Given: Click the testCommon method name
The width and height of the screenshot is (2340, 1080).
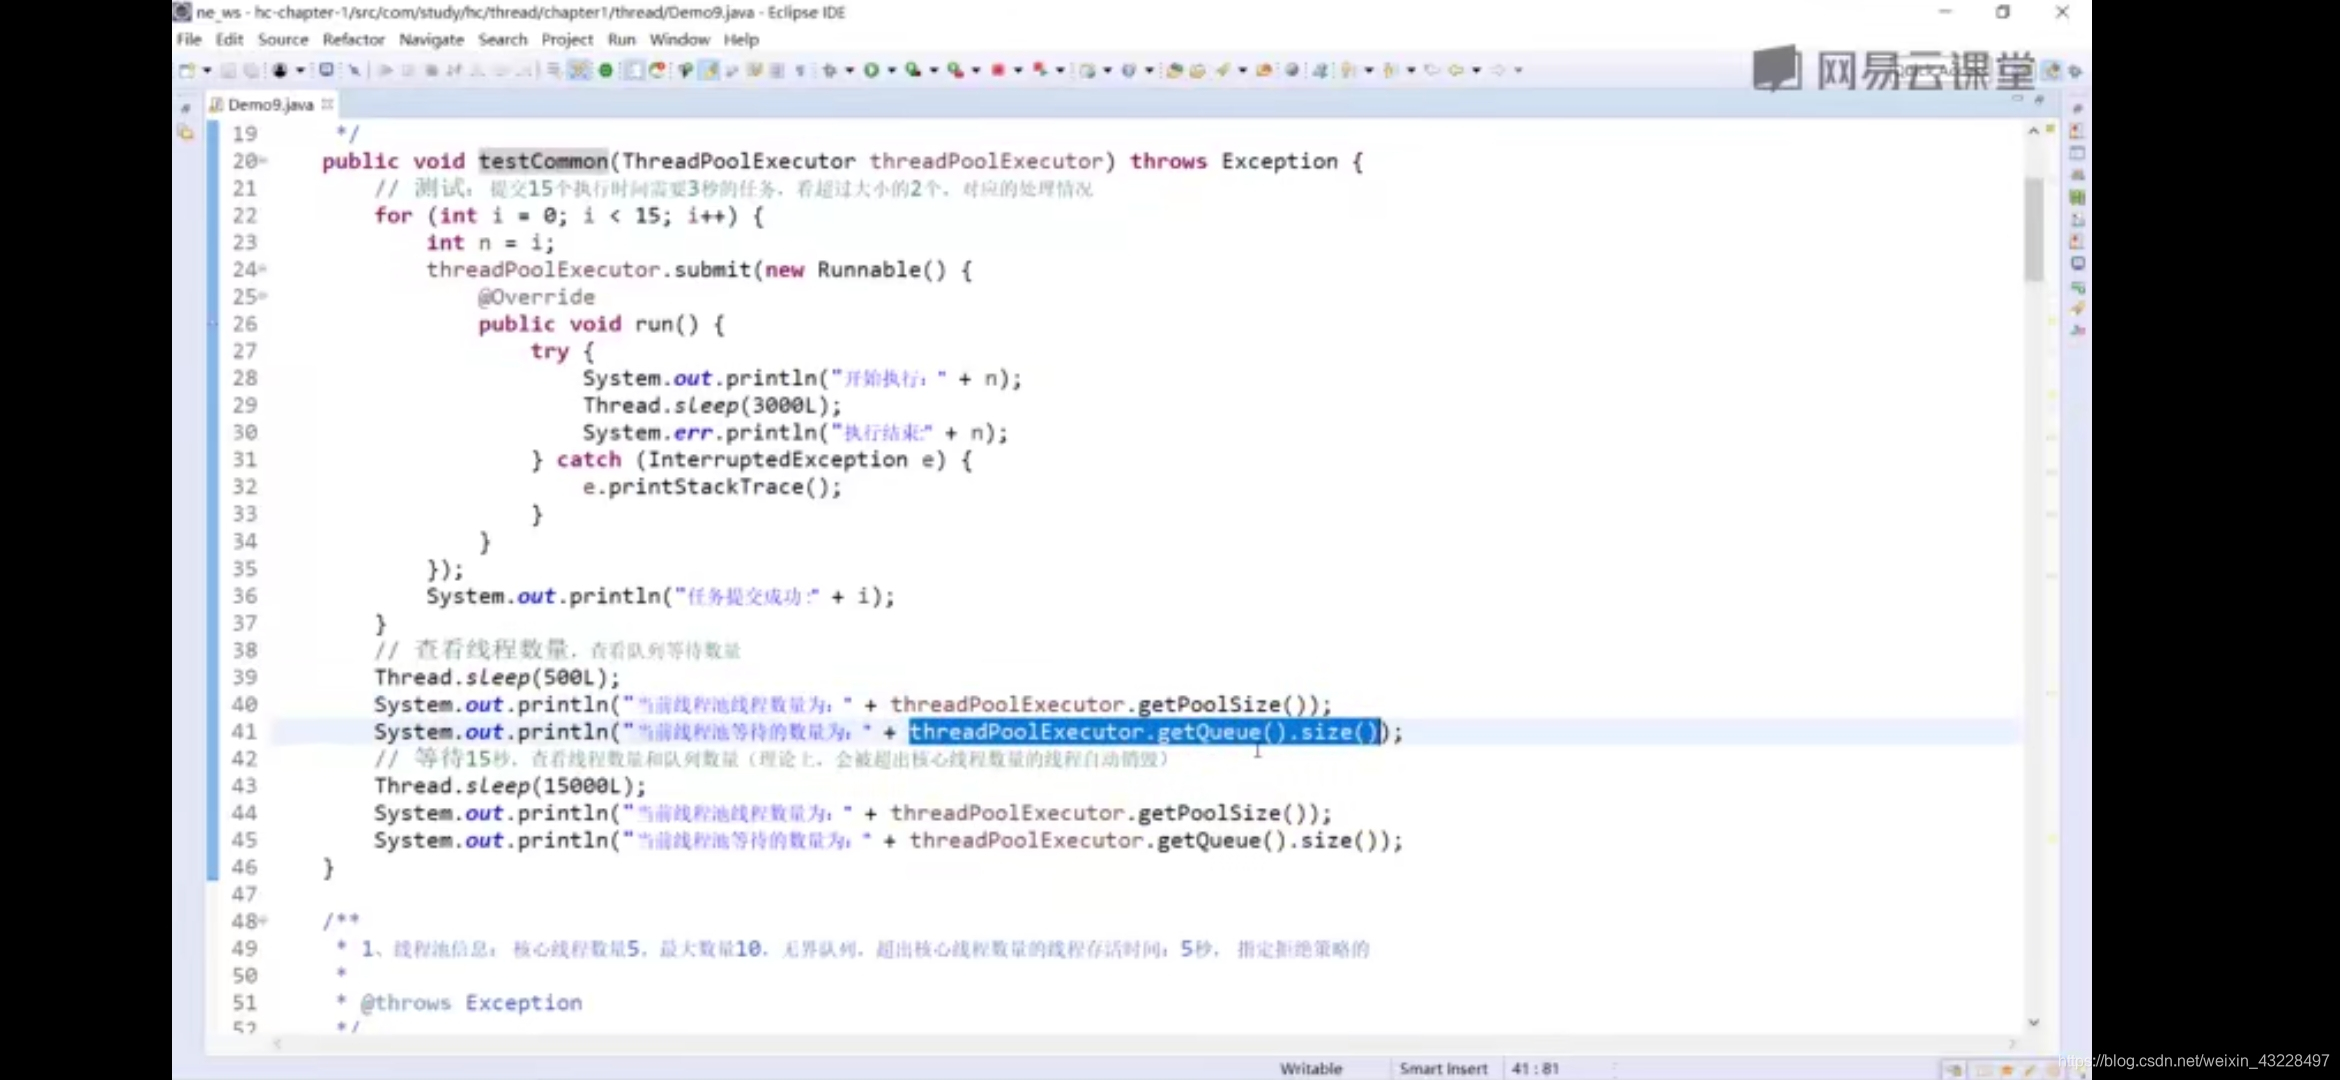Looking at the screenshot, I should click(543, 161).
